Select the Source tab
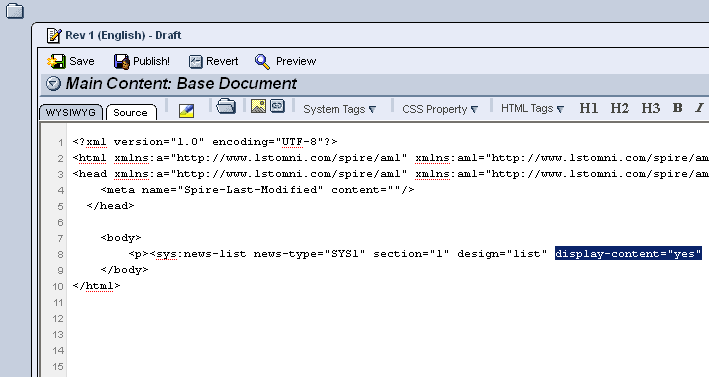The image size is (709, 377). 131,113
